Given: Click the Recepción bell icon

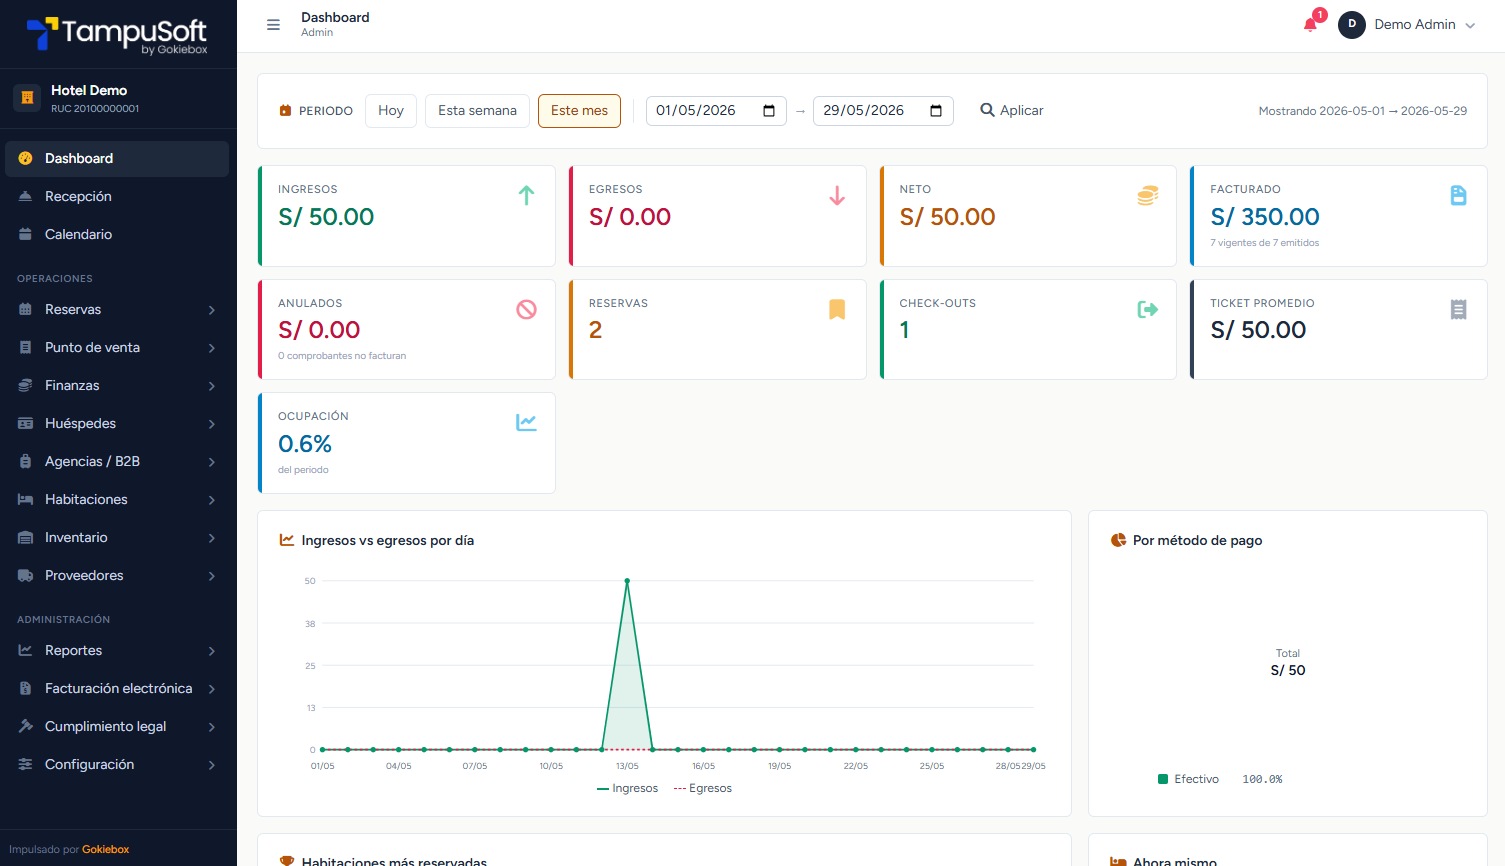Looking at the screenshot, I should pos(26,196).
